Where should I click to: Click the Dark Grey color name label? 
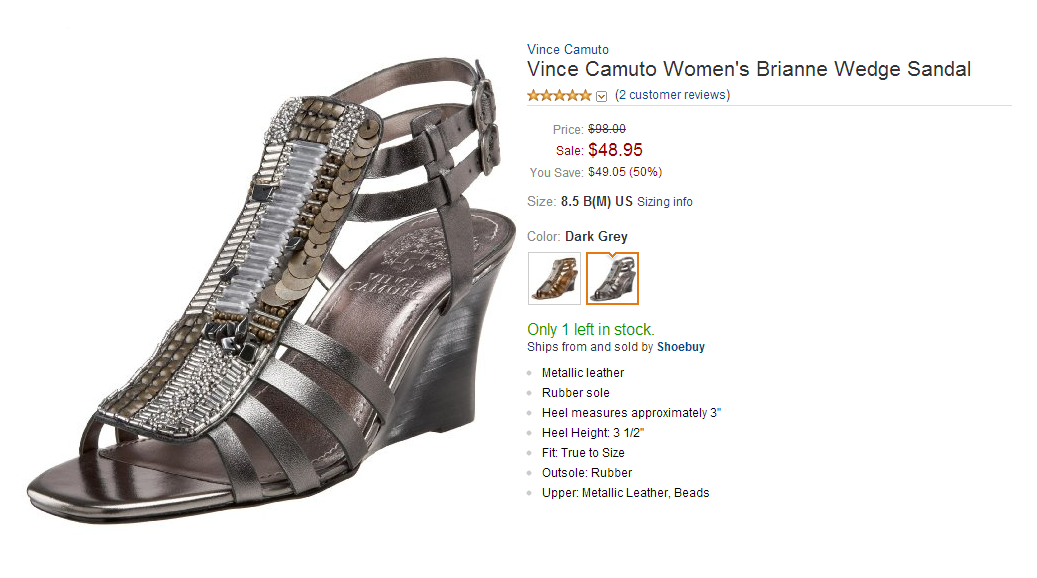[x=596, y=237]
